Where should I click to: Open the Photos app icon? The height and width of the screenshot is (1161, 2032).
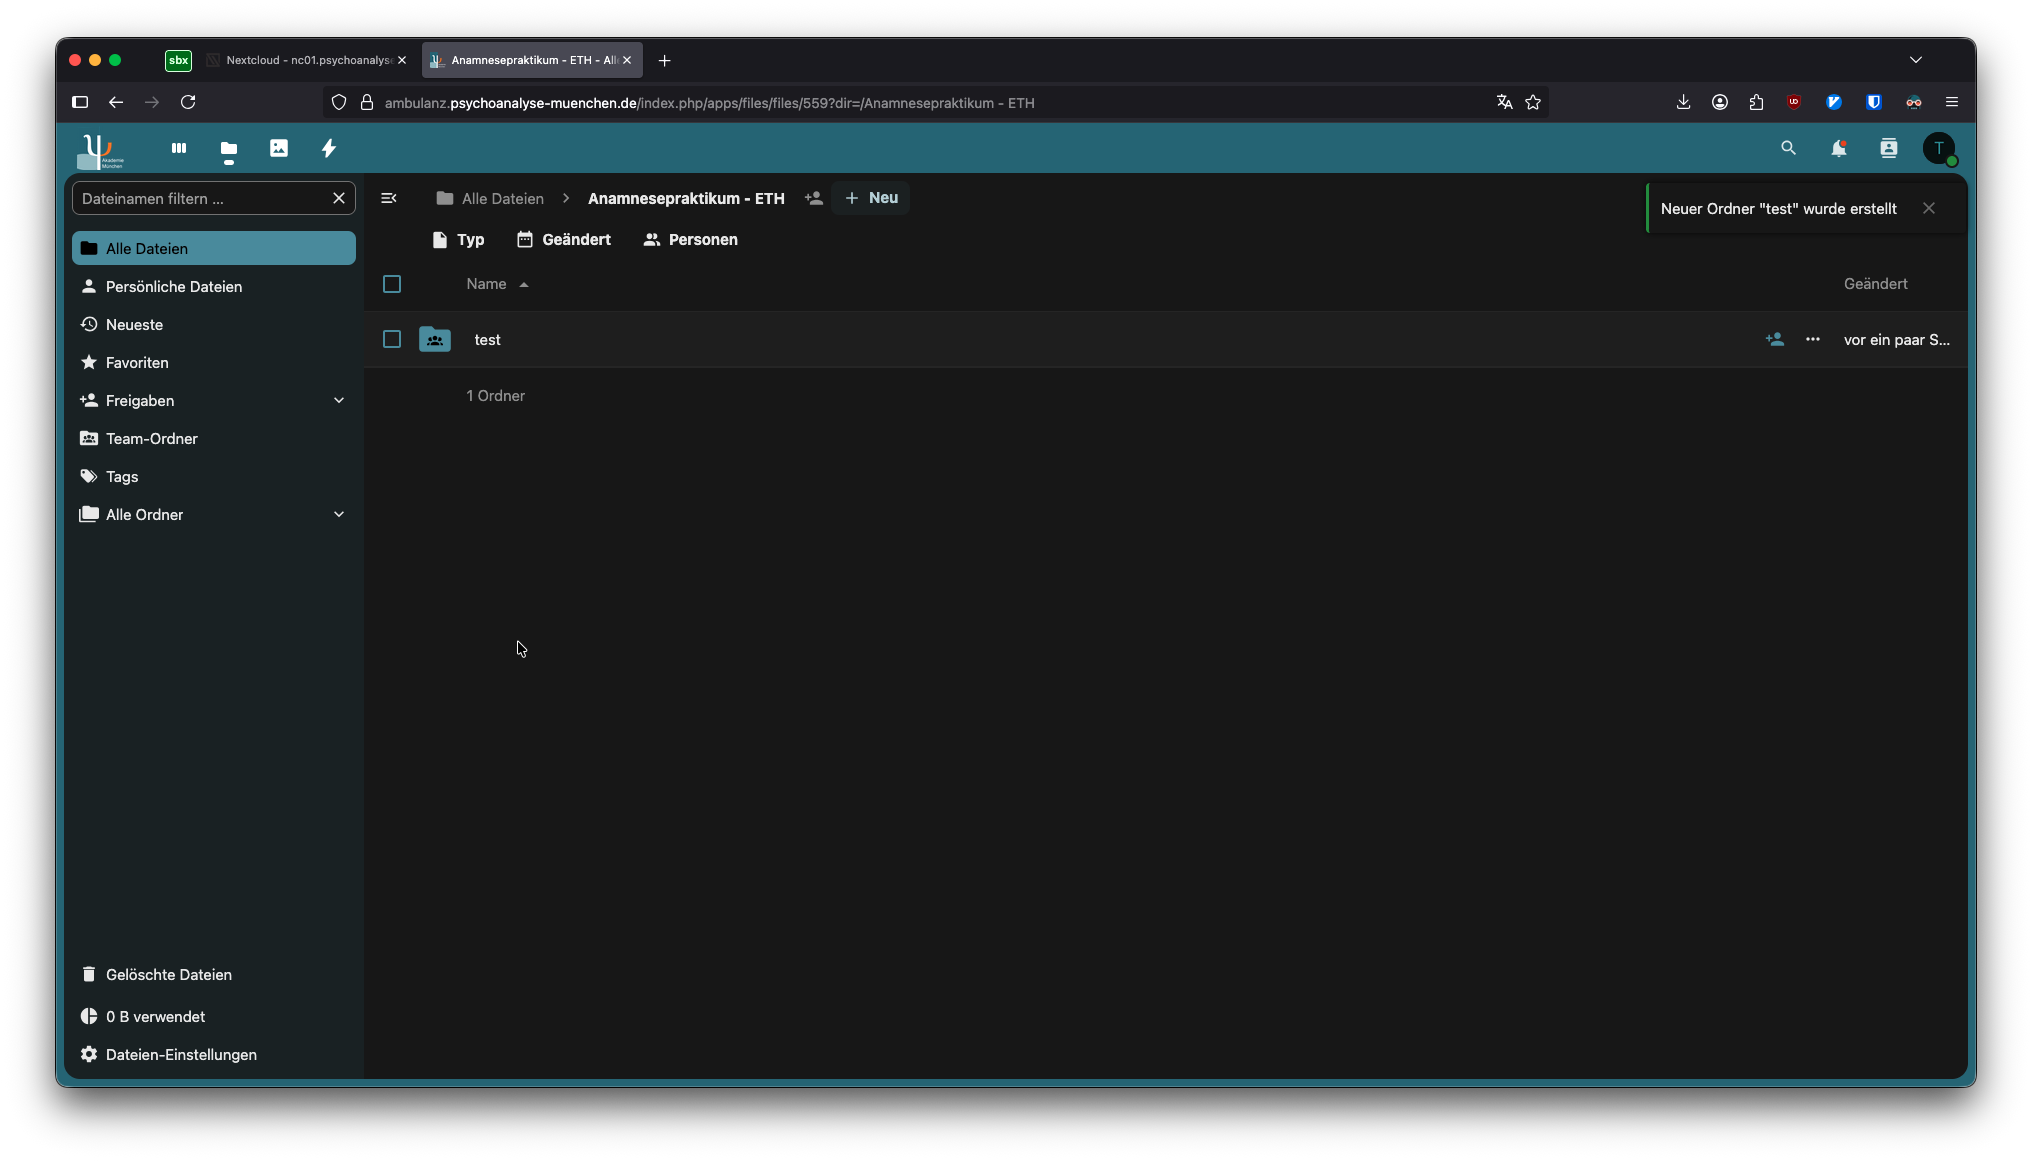[279, 148]
